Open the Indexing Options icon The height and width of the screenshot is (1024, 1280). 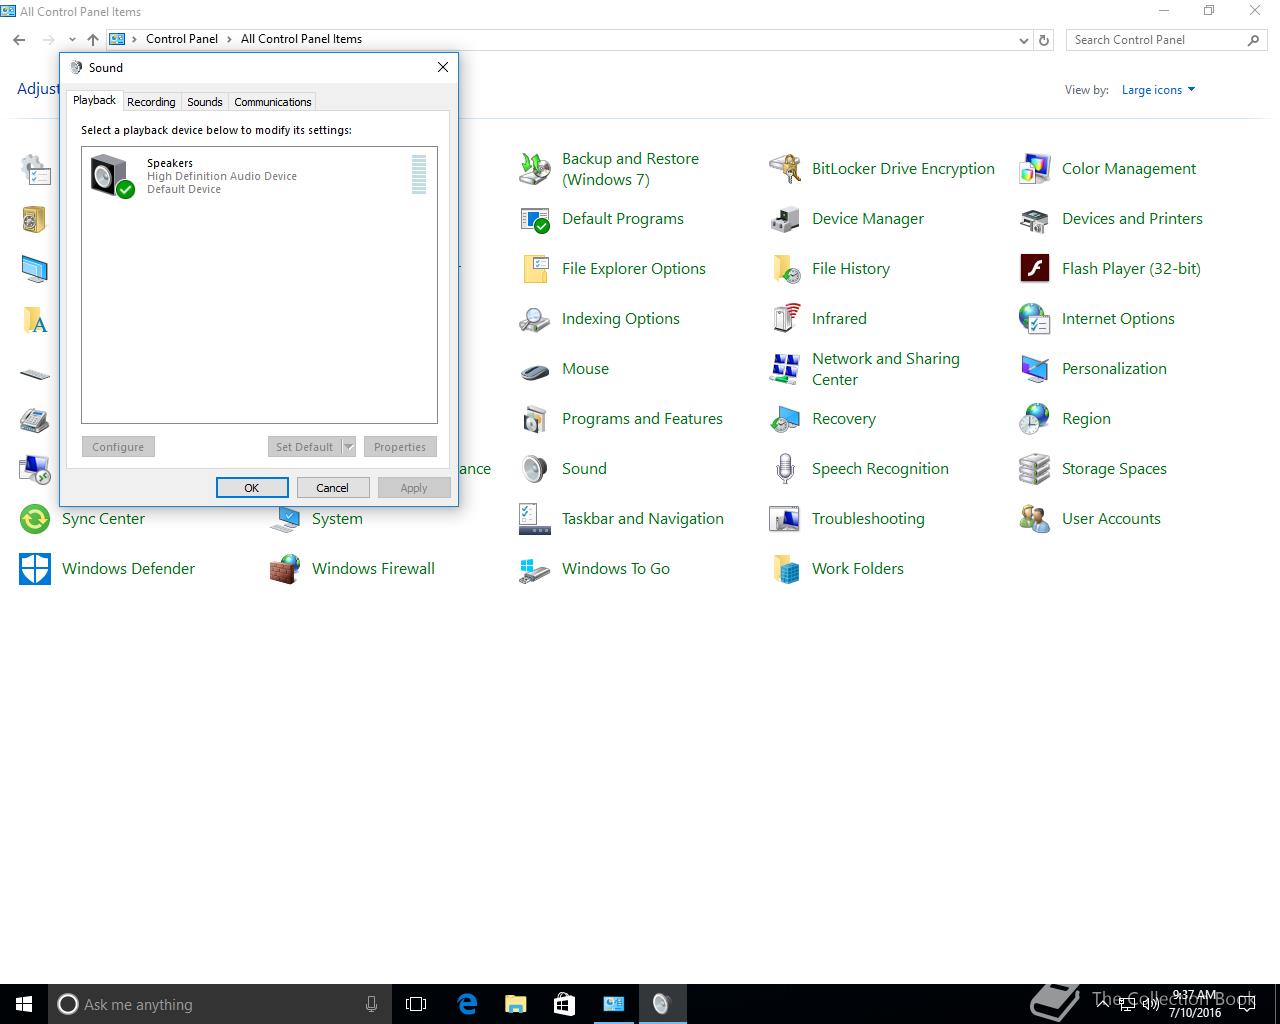(x=534, y=319)
